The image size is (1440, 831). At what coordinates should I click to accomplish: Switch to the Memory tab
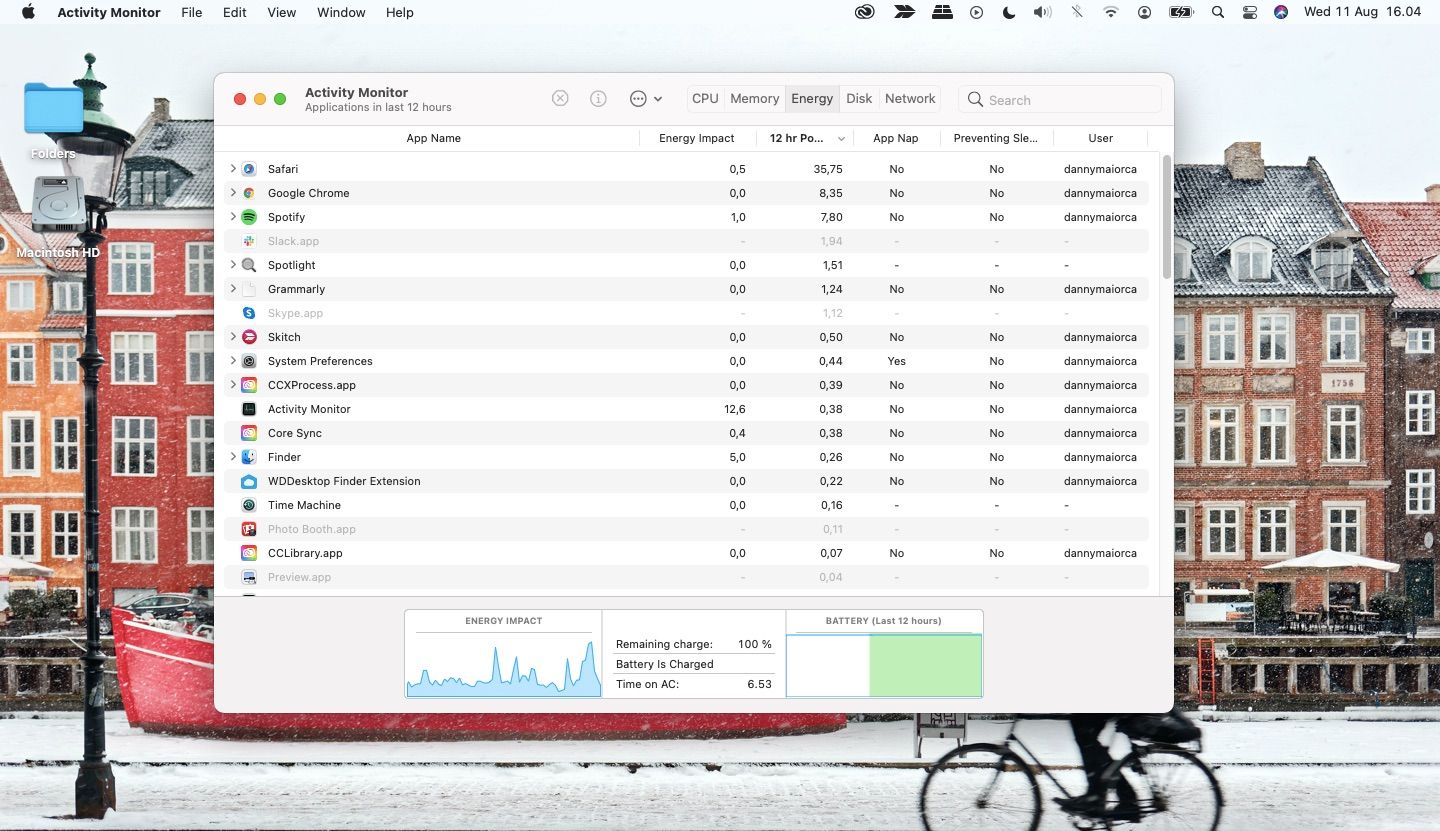tap(754, 98)
